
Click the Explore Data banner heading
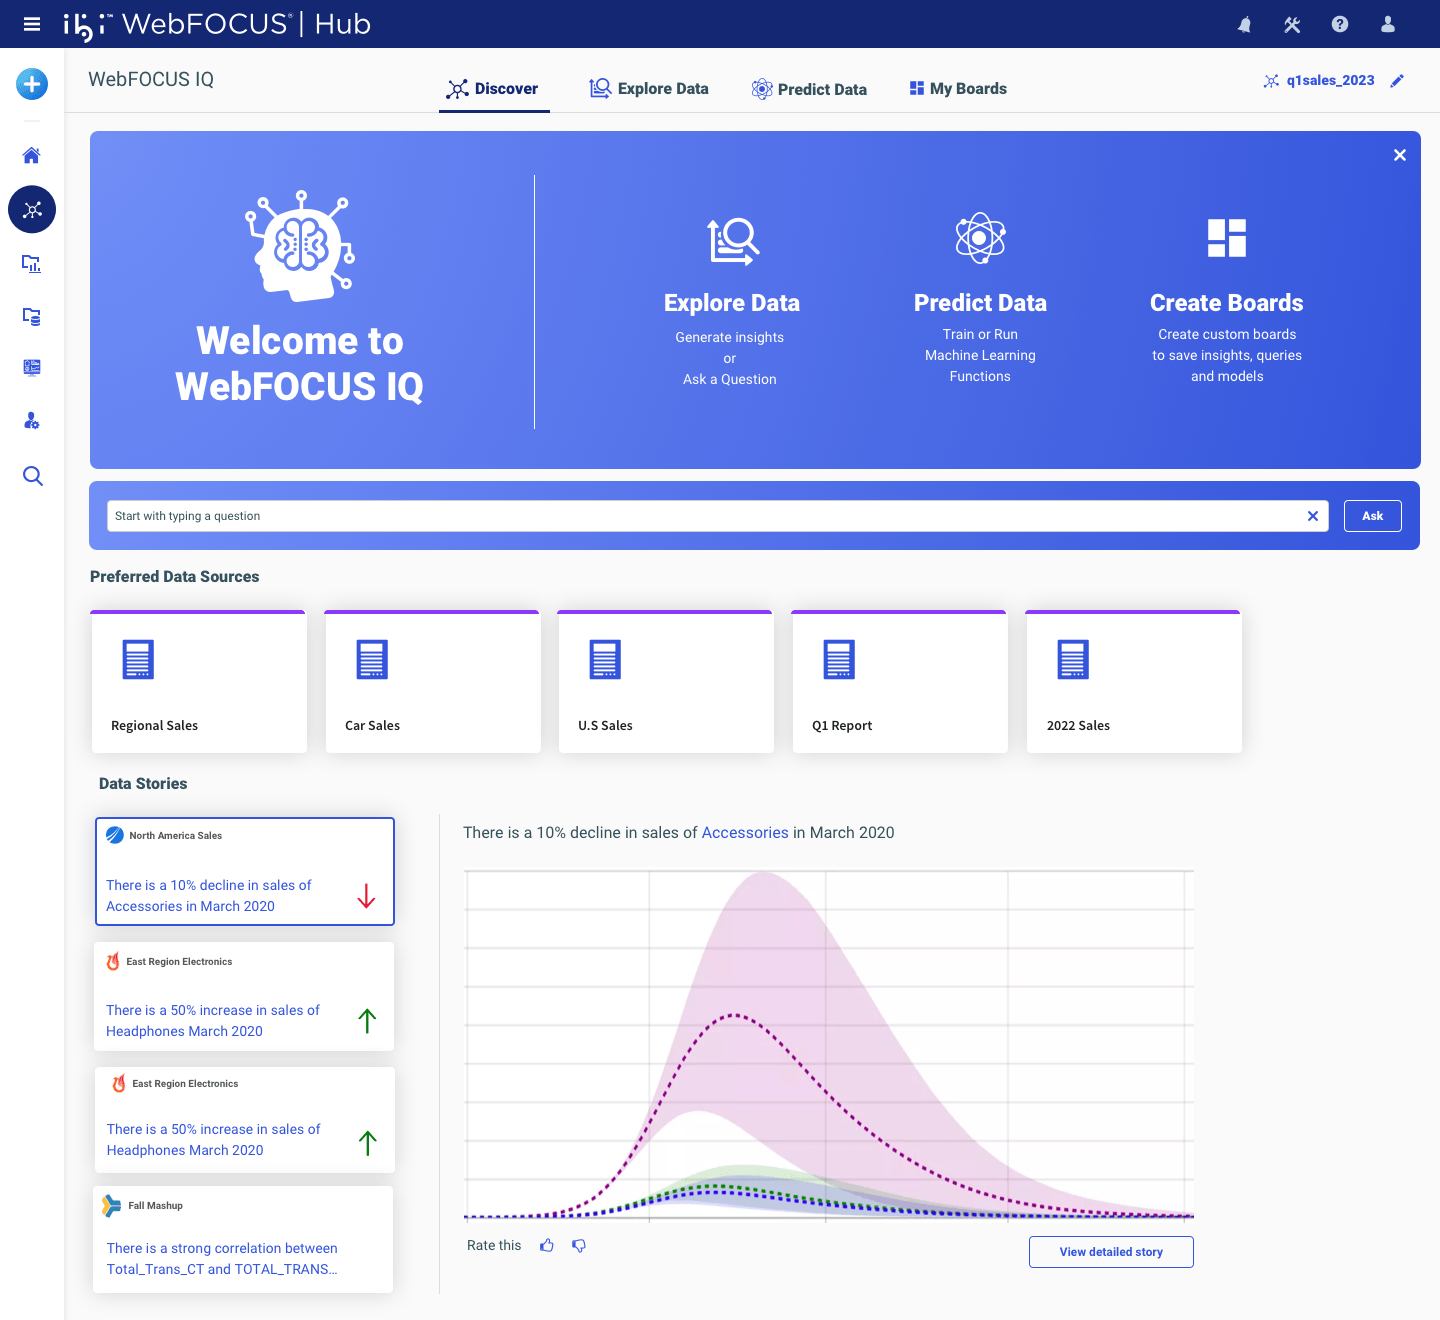click(x=732, y=303)
